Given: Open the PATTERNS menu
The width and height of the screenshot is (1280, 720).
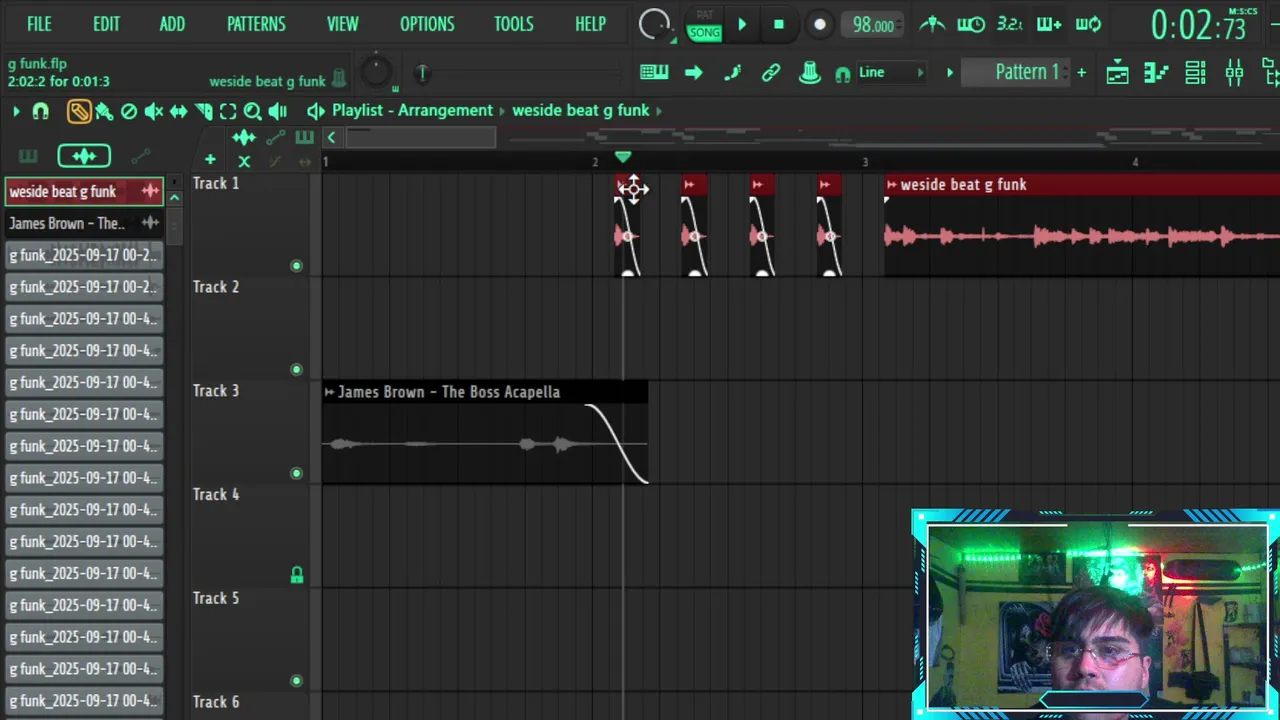Looking at the screenshot, I should pos(256,24).
